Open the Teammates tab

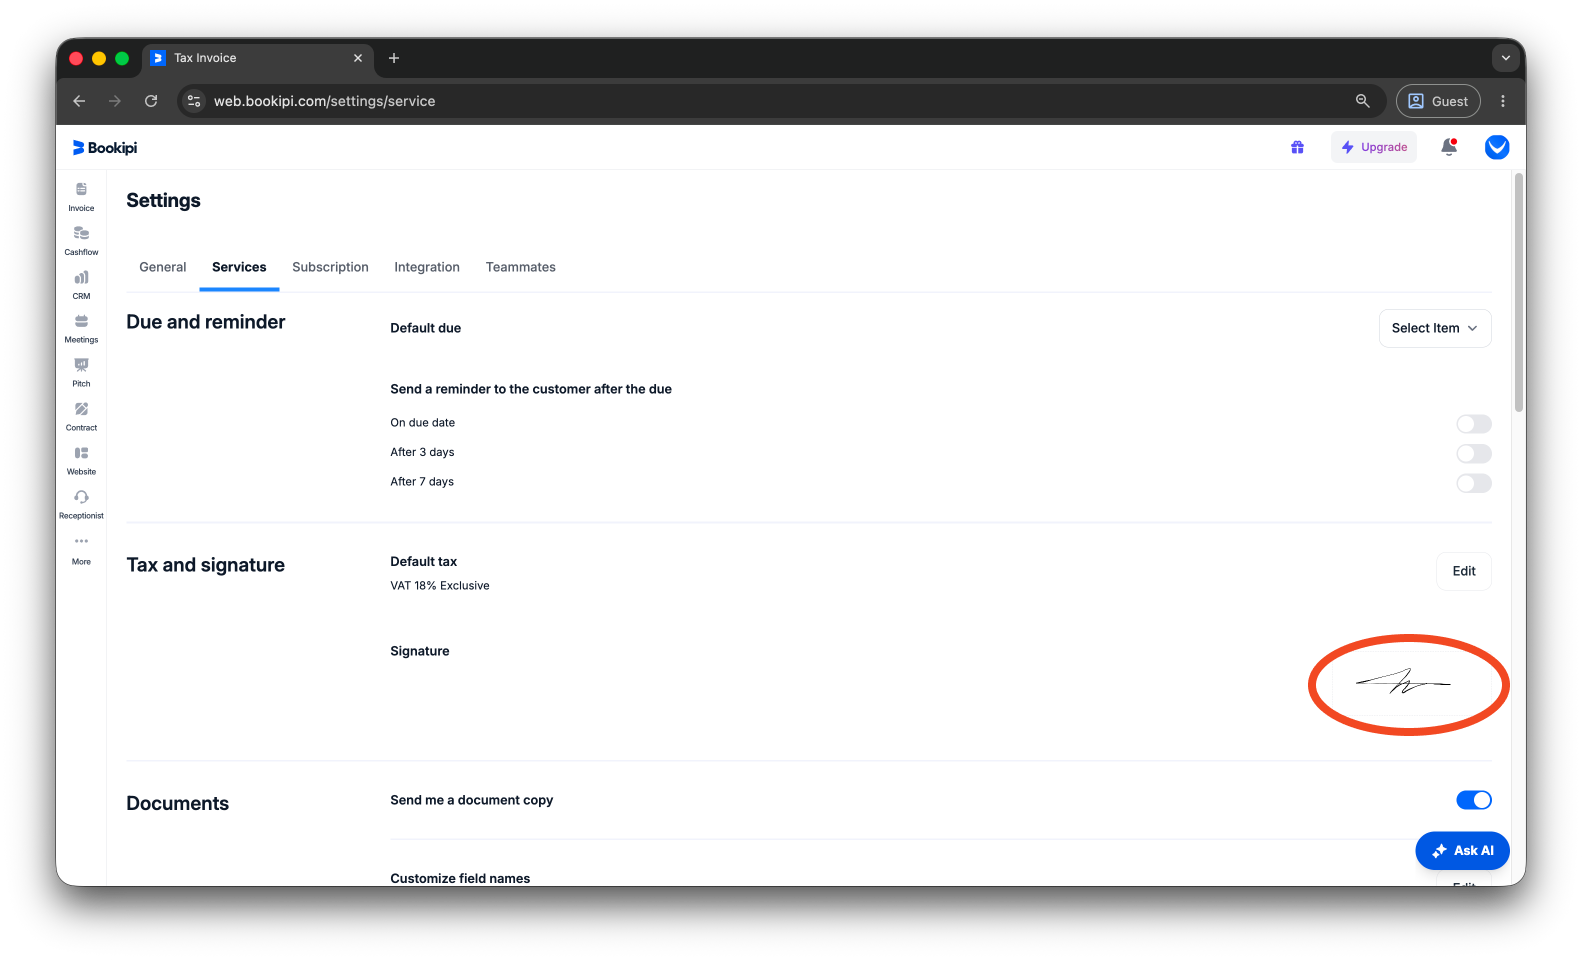click(x=521, y=267)
